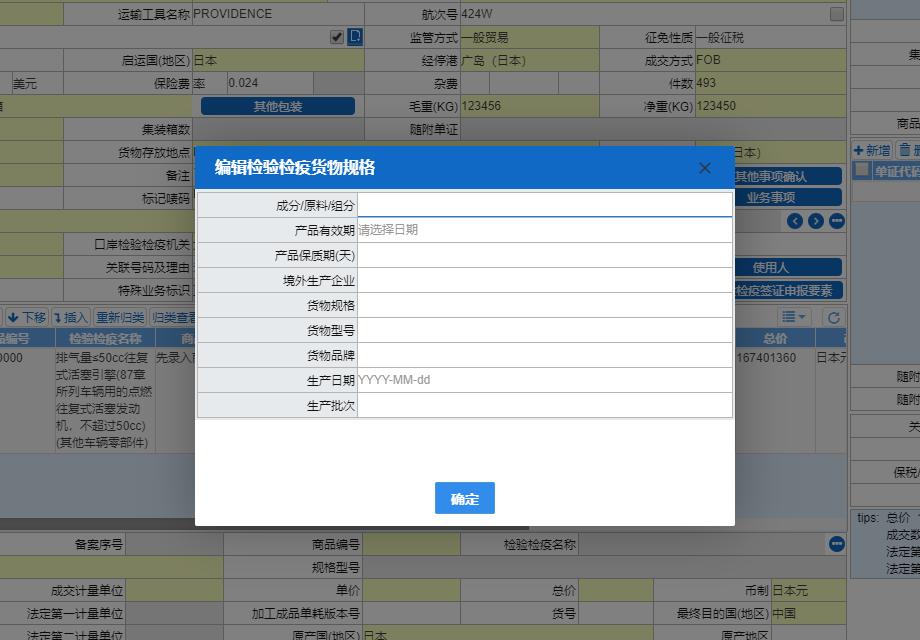Click the 确定 confirm button

[x=464, y=498]
